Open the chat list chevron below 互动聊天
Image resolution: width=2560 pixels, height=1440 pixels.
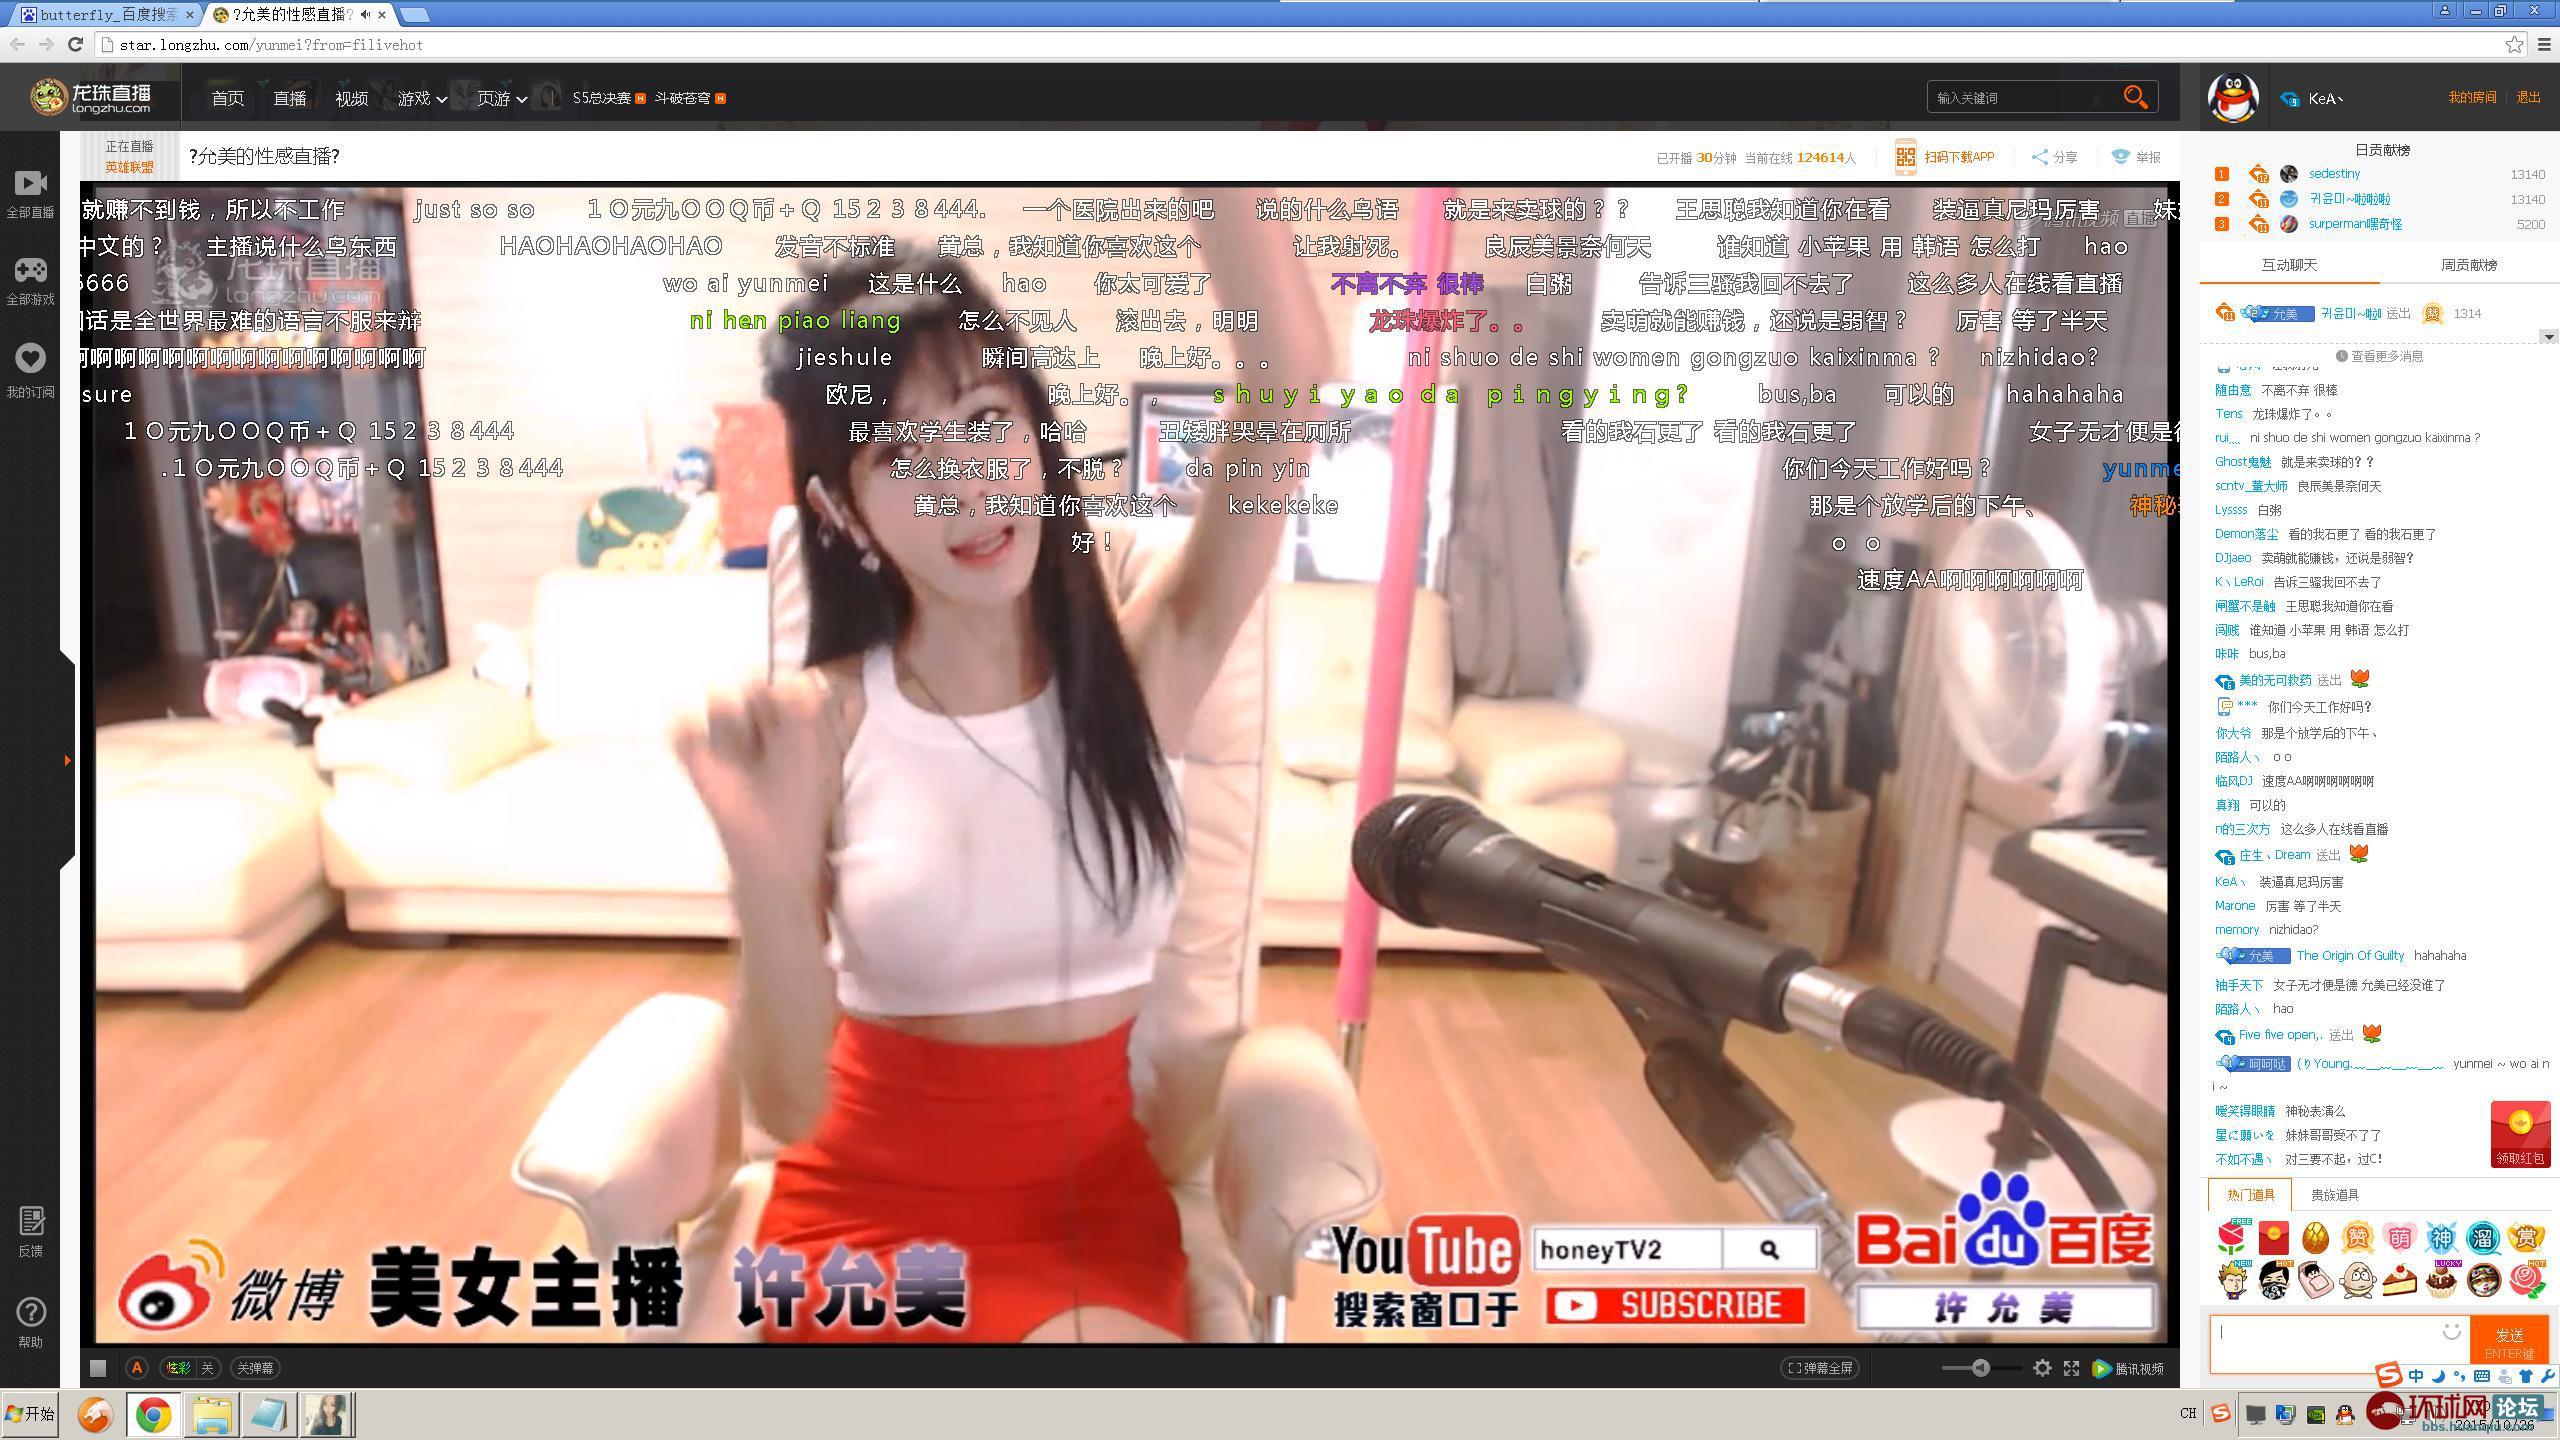(2548, 337)
